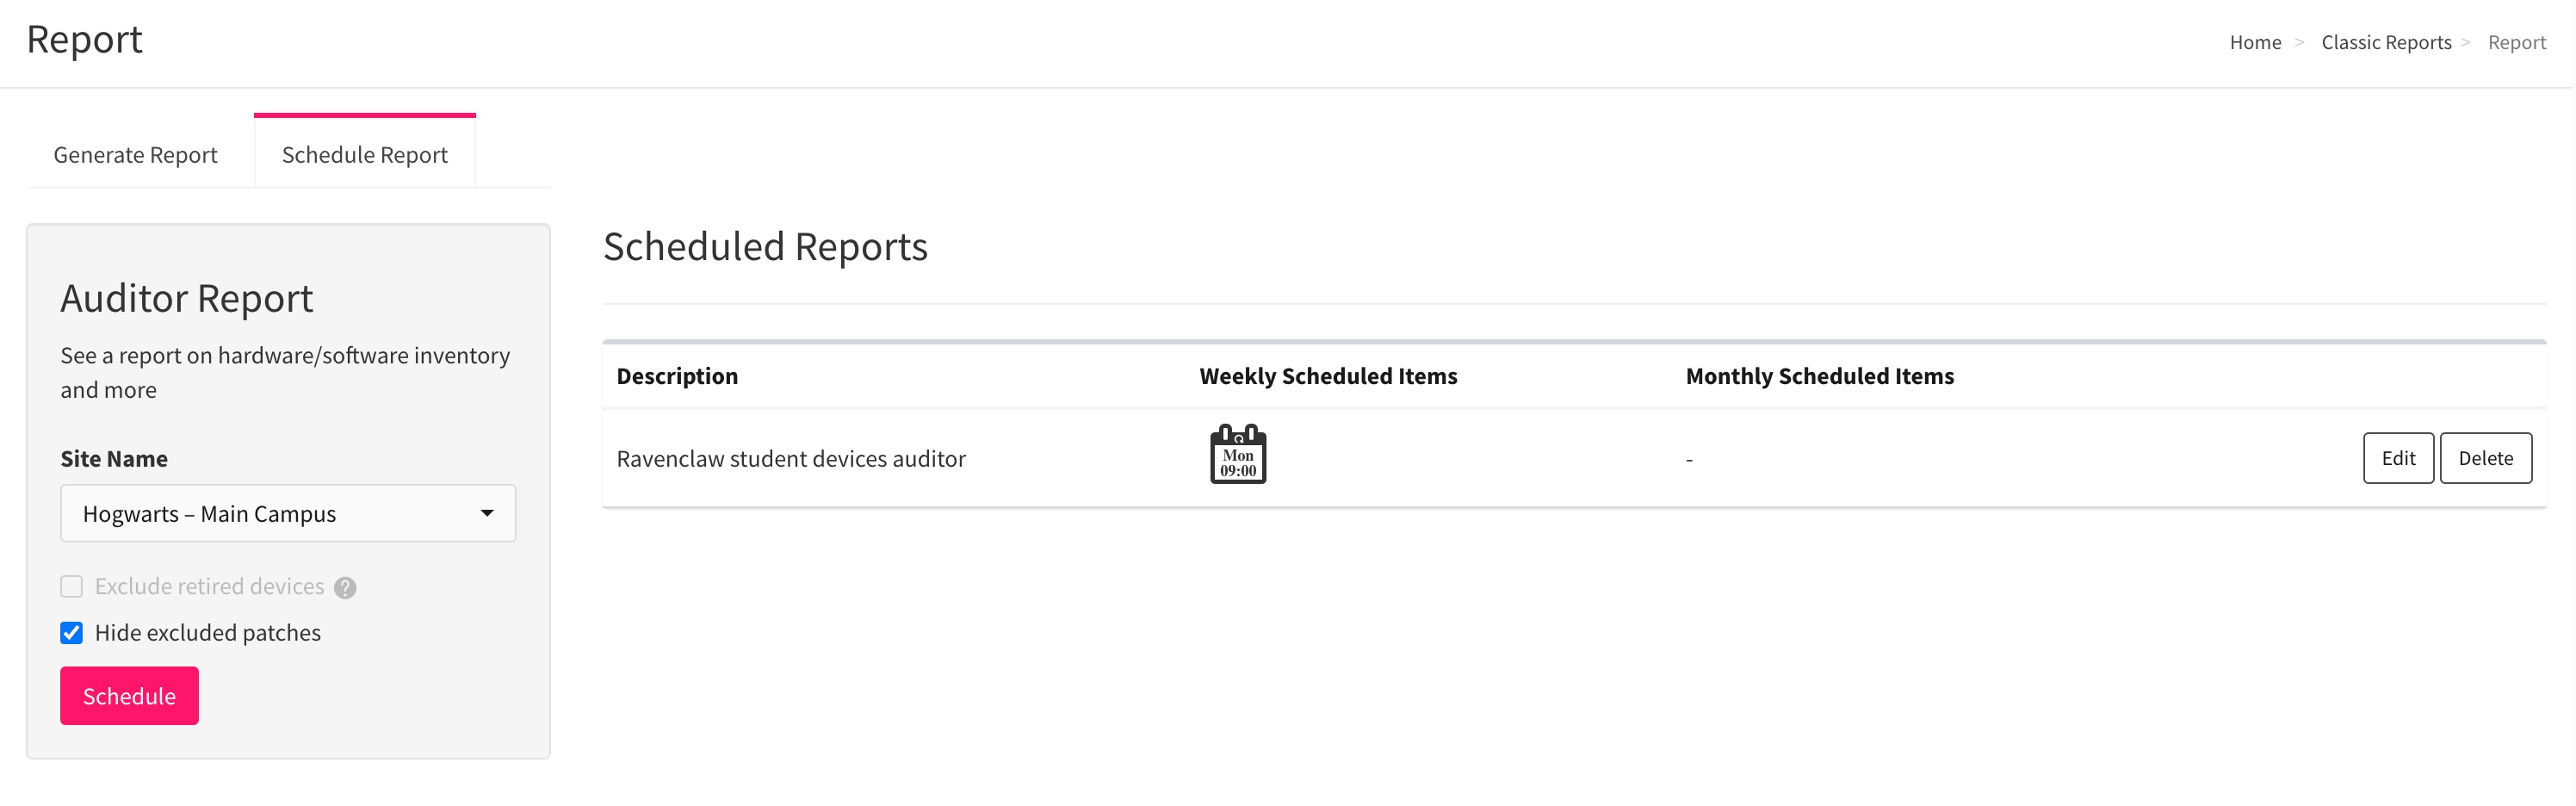Toggle the Exclude retired devices checkbox

click(72, 586)
